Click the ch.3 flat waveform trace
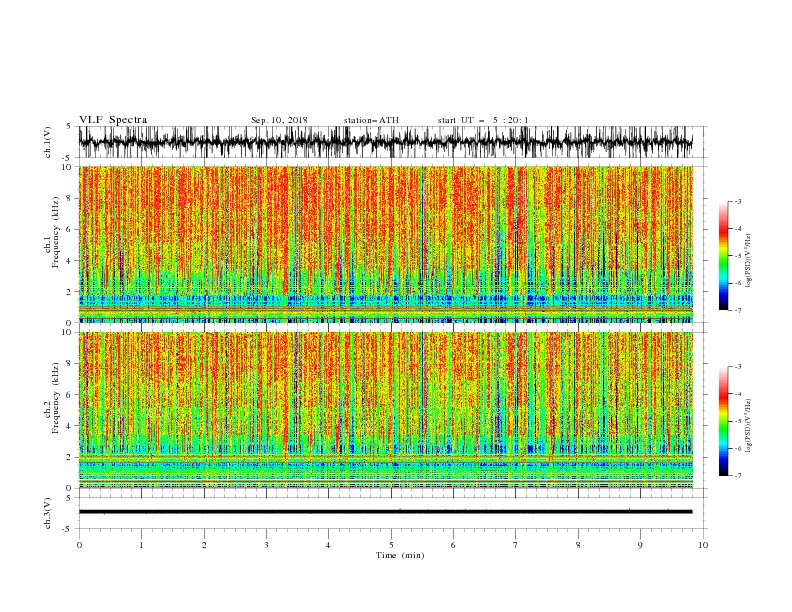This screenshot has width=792, height=612. pos(385,512)
